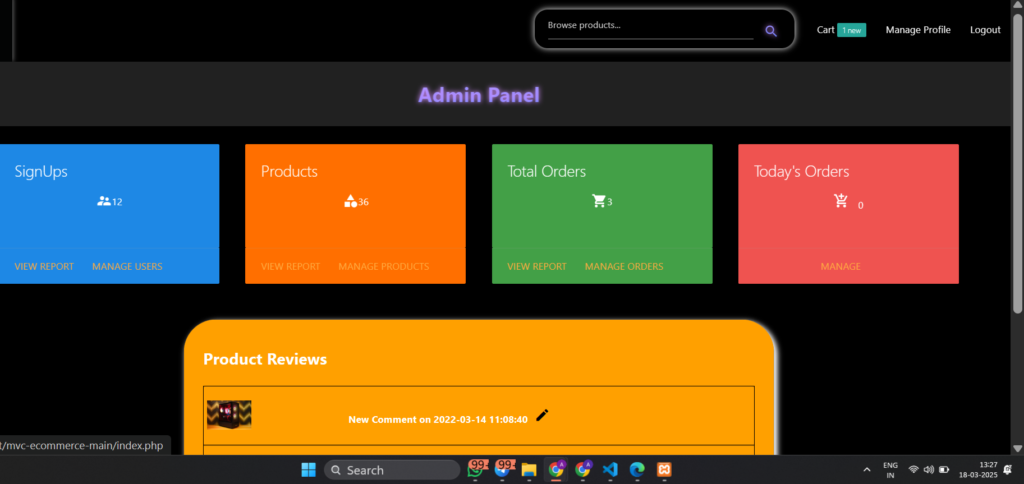The image size is (1024, 484).
Task: Click the 'SignUps' card title
Action: click(41, 171)
